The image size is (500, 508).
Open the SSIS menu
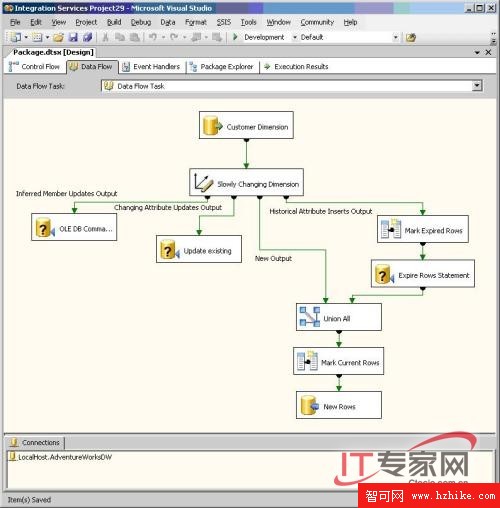[224, 22]
